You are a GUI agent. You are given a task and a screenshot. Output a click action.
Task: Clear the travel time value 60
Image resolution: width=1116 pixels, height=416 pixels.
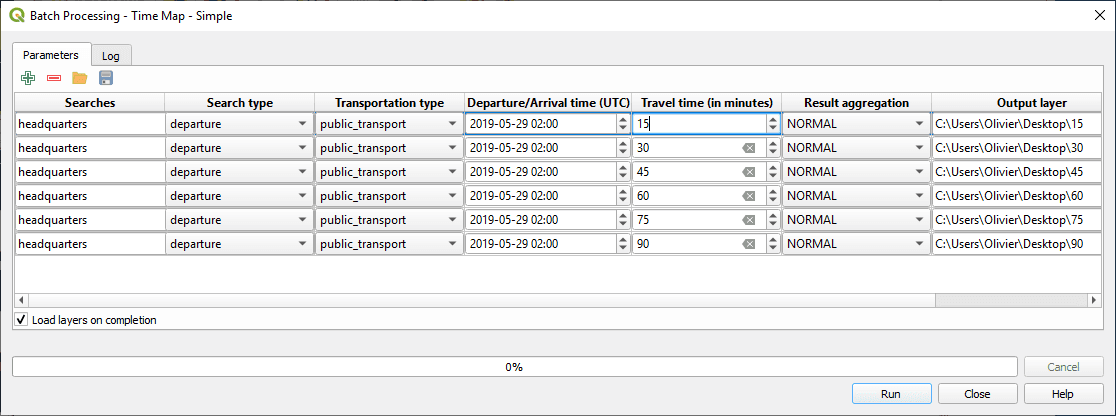click(x=747, y=196)
